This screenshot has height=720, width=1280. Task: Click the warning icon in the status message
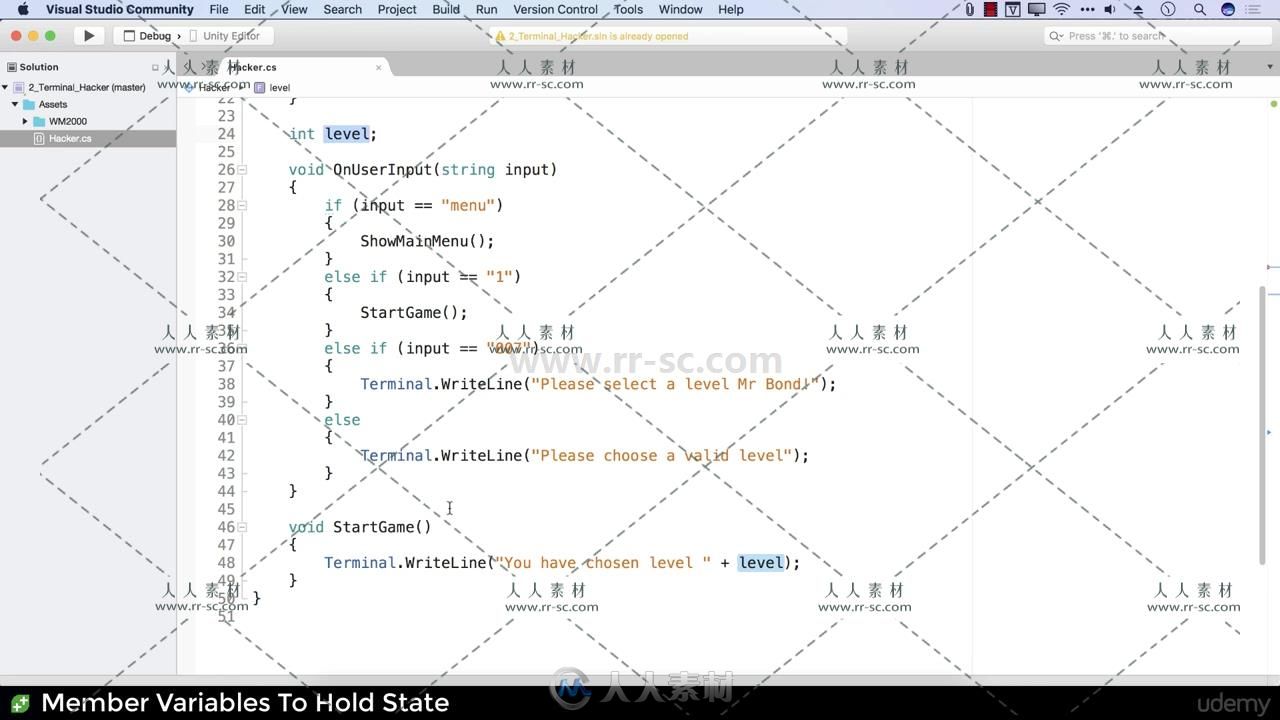click(500, 36)
